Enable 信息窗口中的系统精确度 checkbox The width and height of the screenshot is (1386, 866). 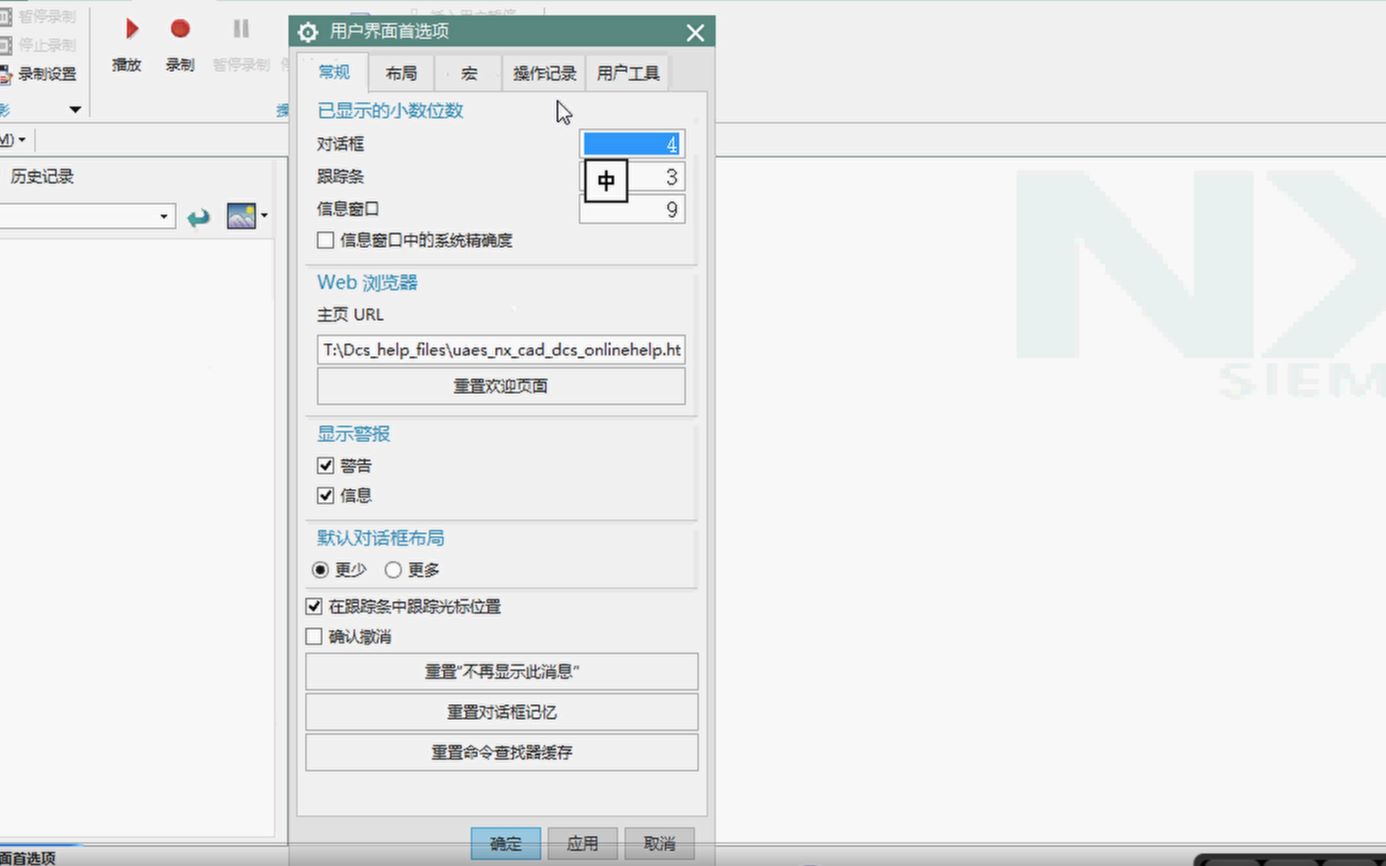coord(325,240)
